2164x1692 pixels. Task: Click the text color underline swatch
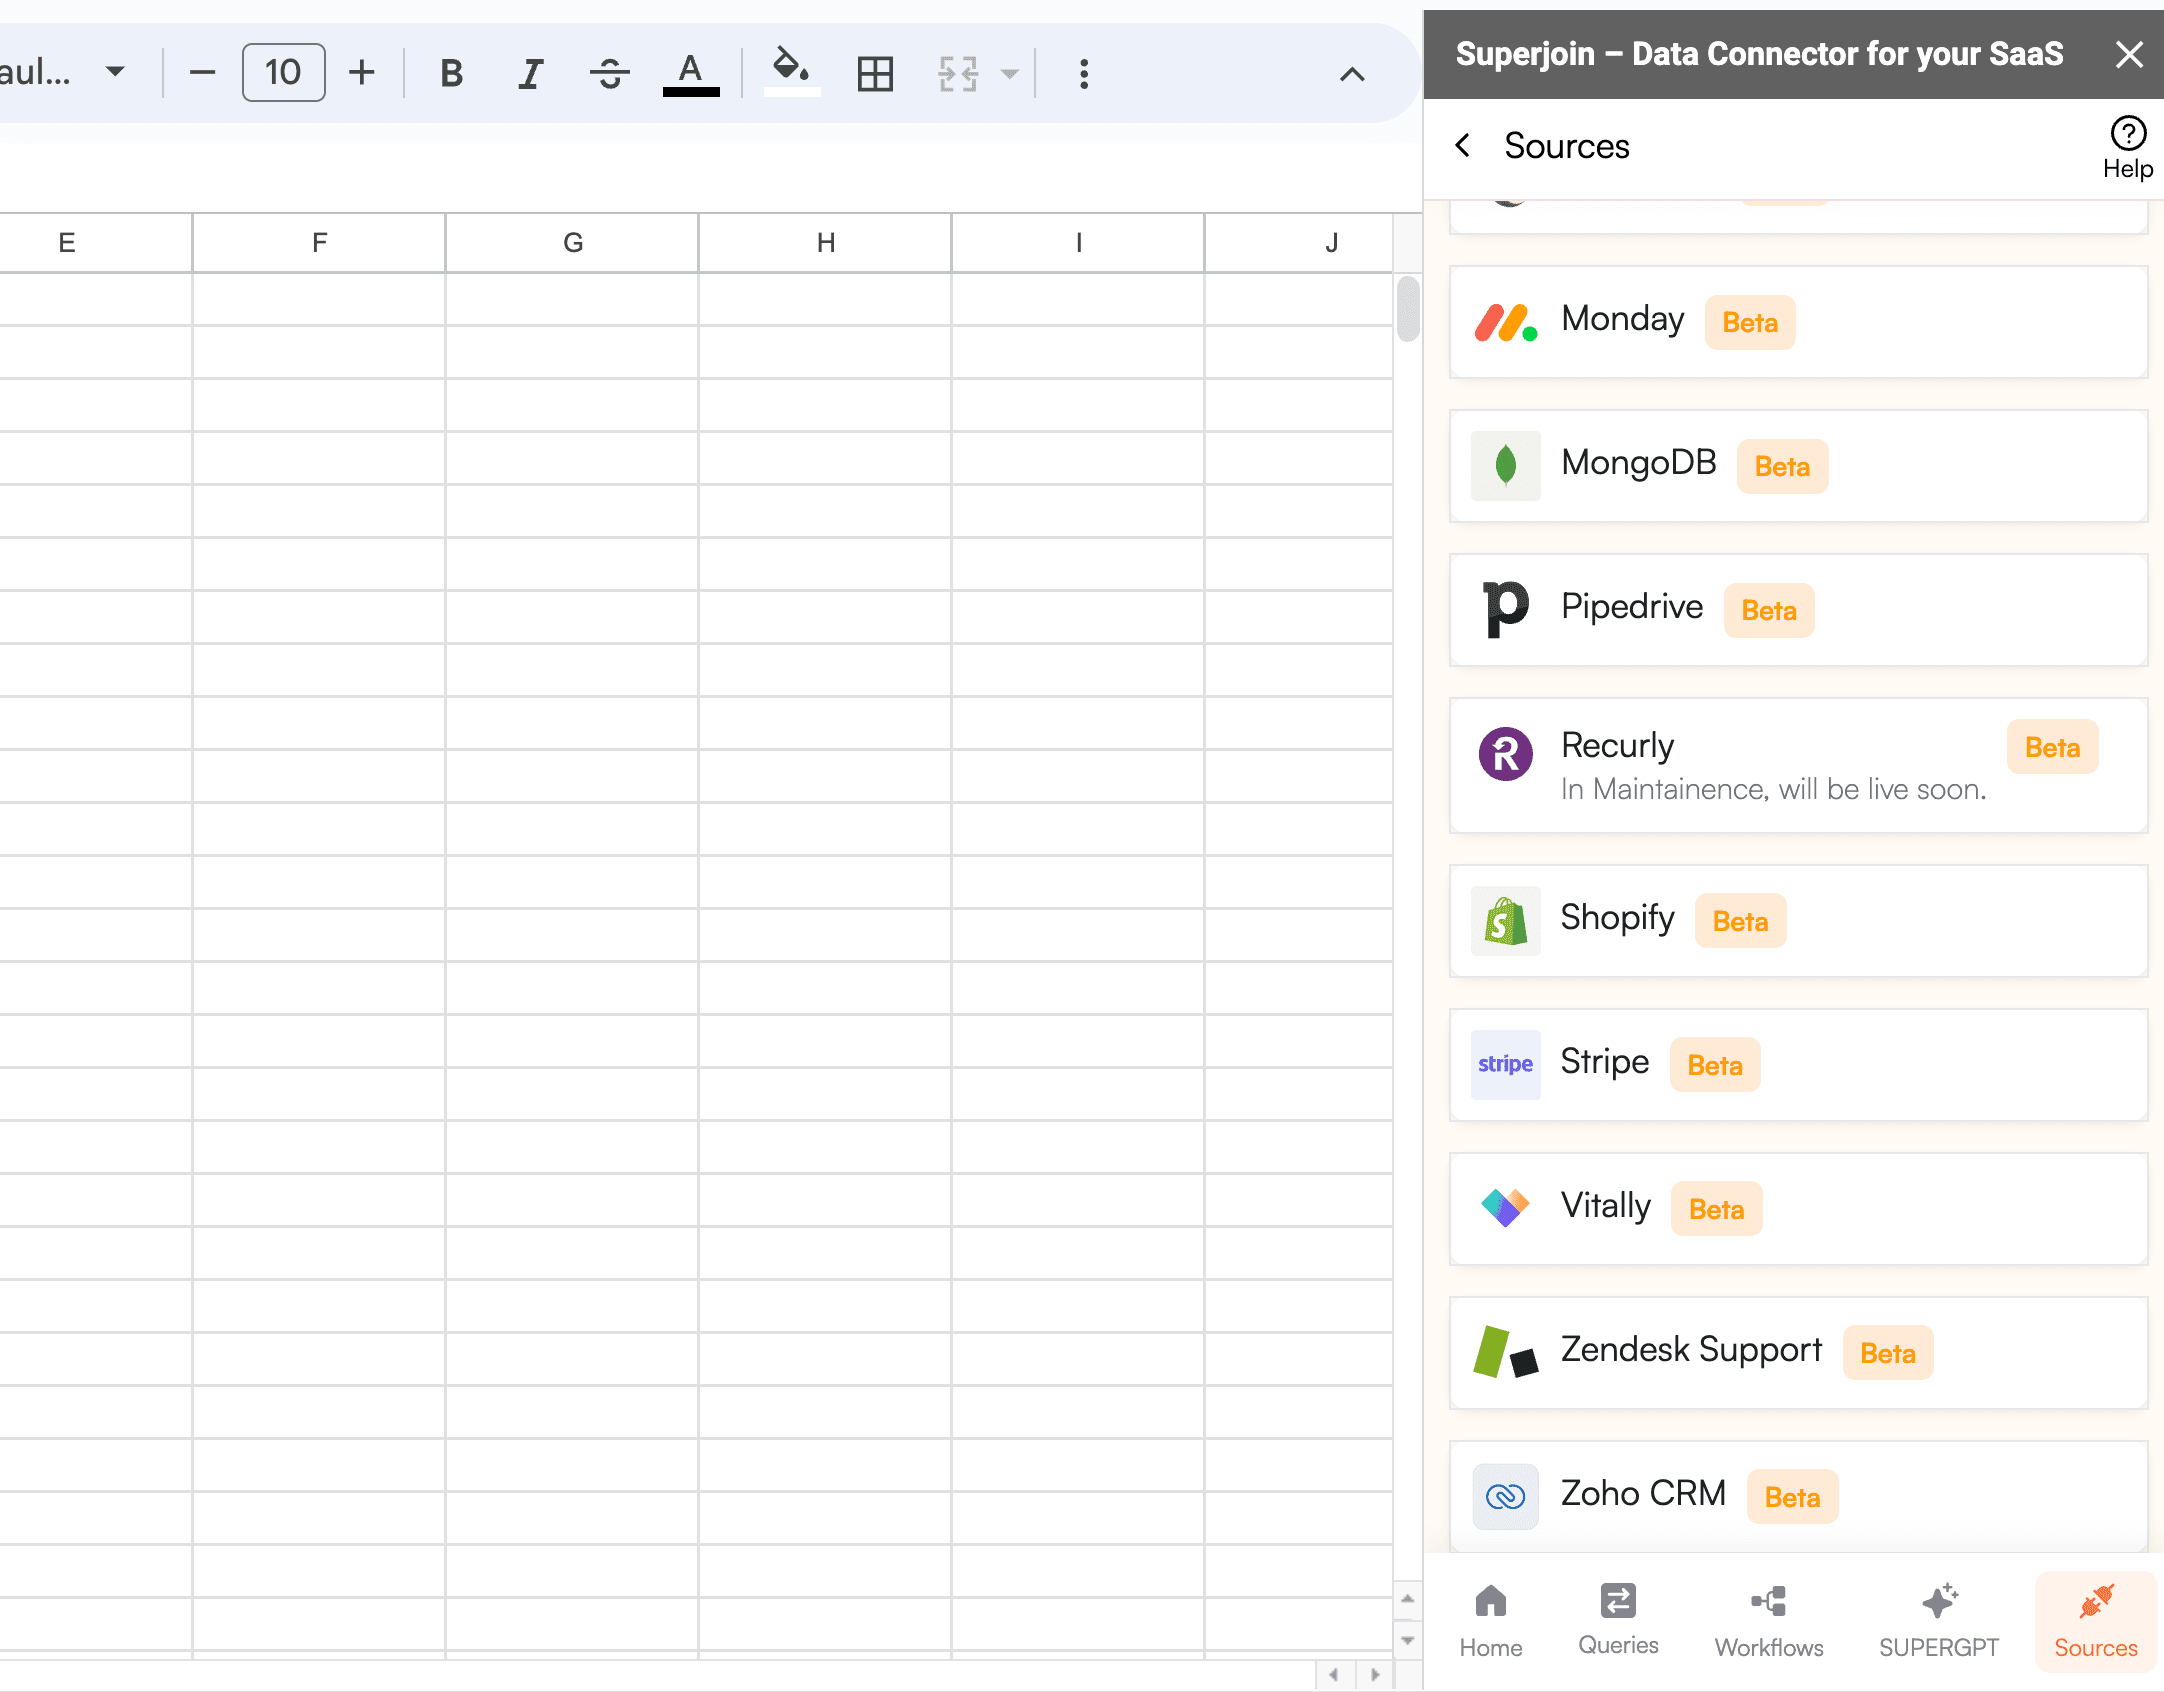[x=690, y=91]
